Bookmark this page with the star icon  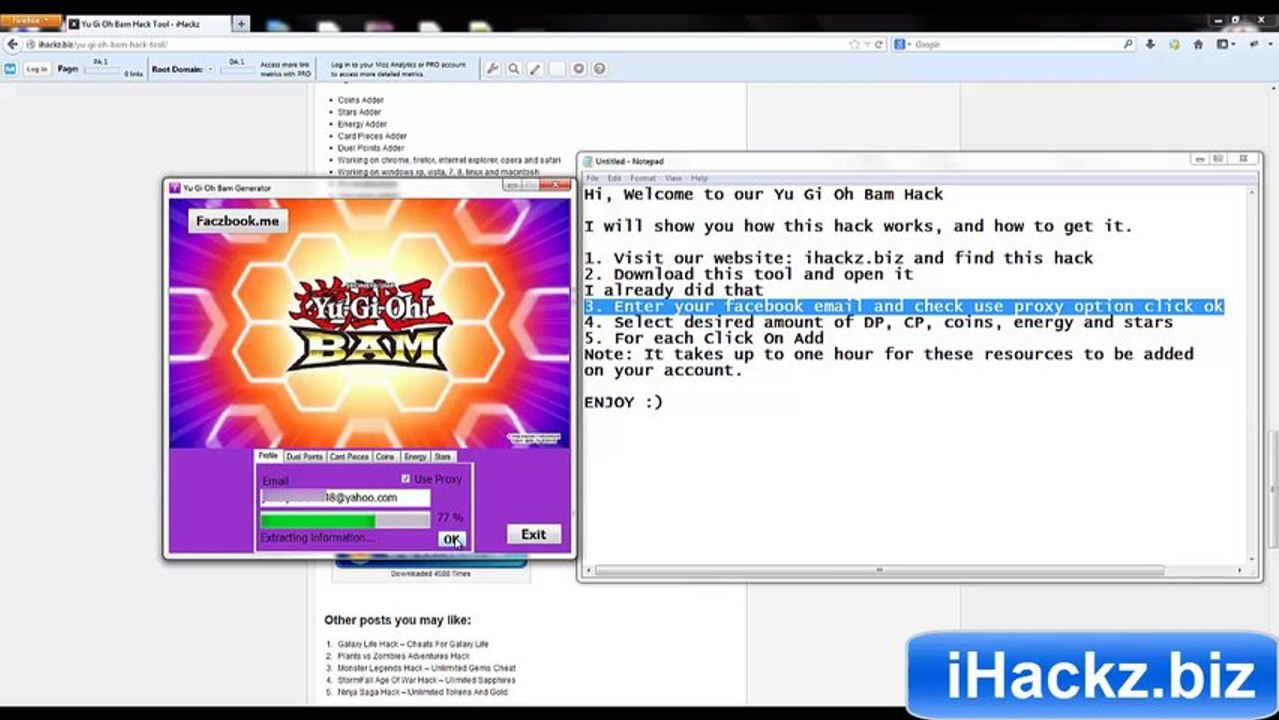point(854,45)
